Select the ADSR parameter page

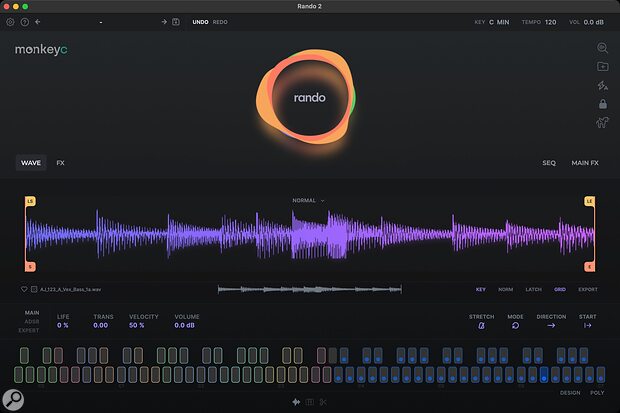[32, 322]
